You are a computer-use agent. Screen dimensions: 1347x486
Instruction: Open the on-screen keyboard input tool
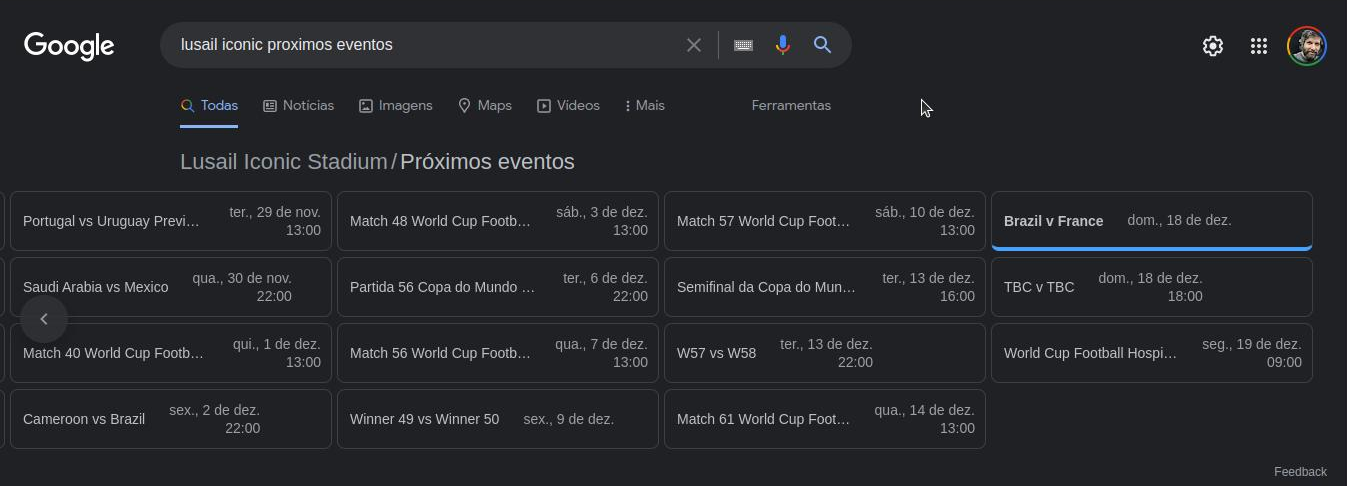click(x=743, y=45)
